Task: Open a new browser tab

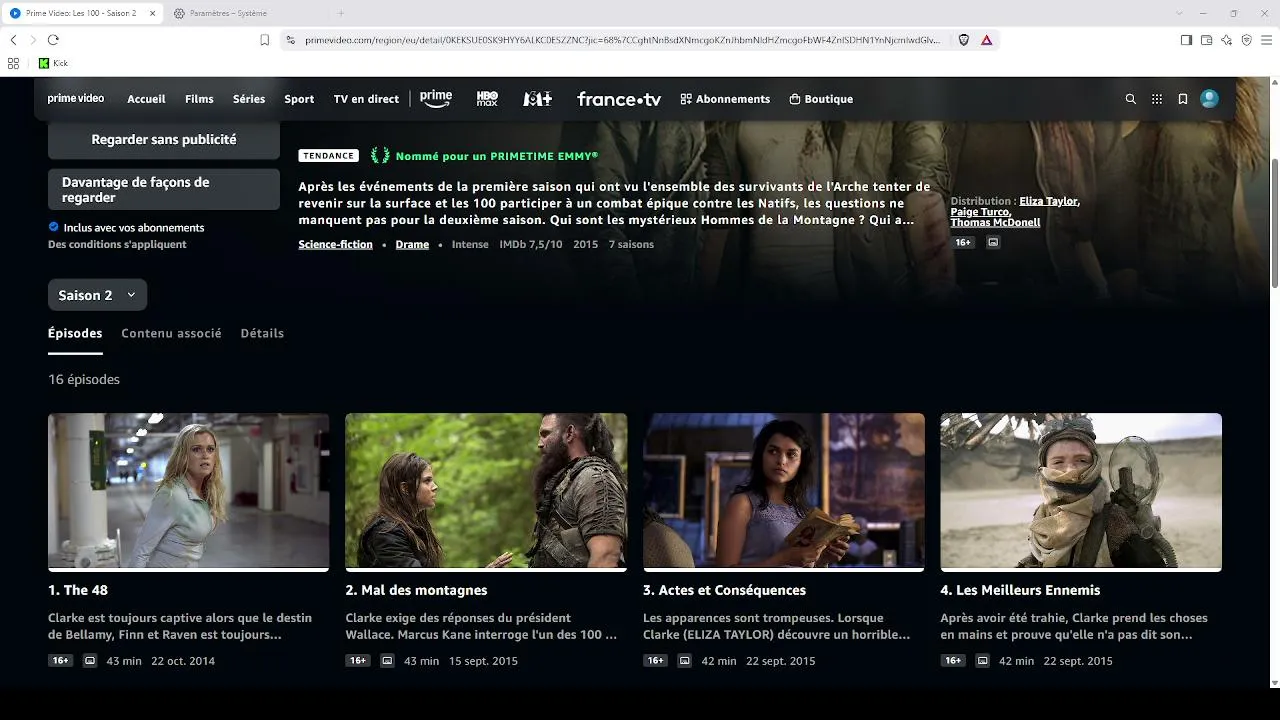Action: tap(340, 13)
